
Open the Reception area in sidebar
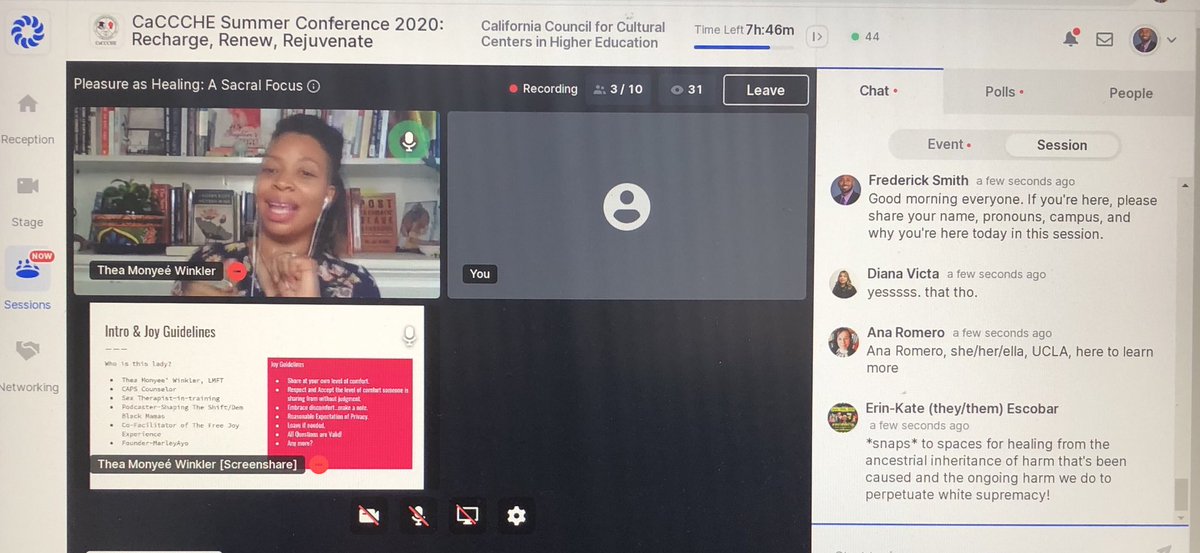tap(28, 118)
